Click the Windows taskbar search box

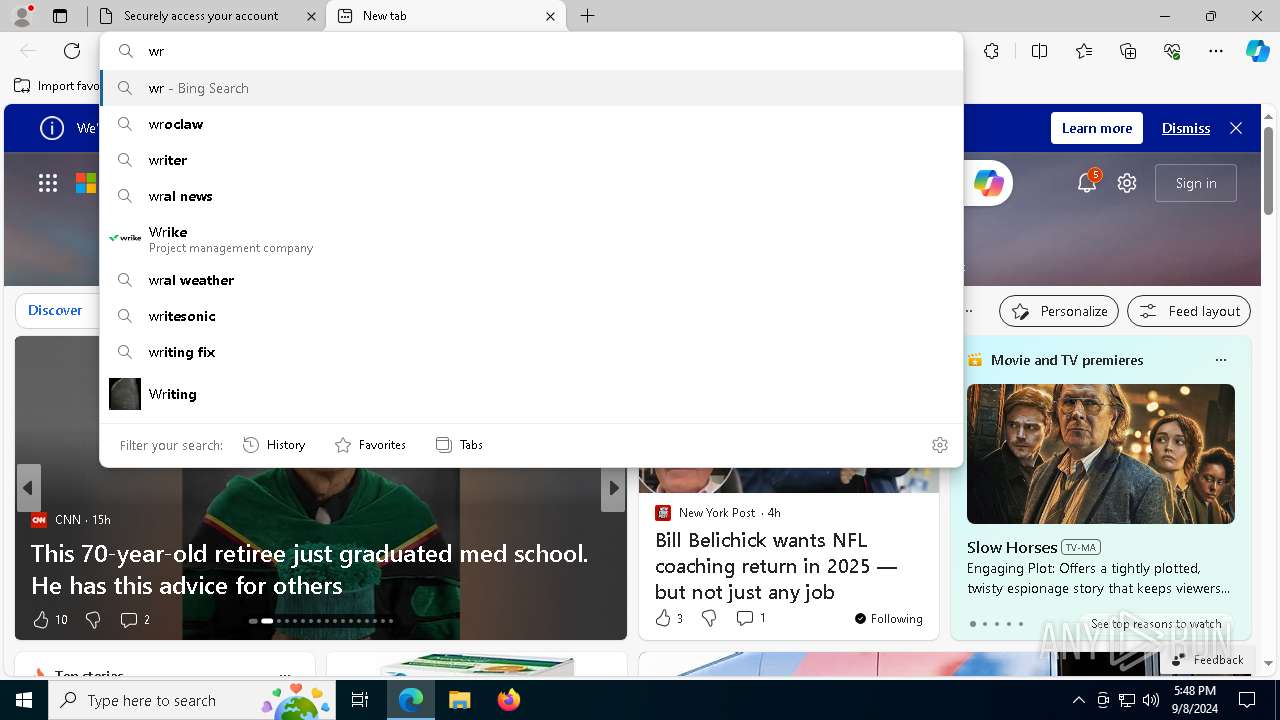(x=194, y=700)
